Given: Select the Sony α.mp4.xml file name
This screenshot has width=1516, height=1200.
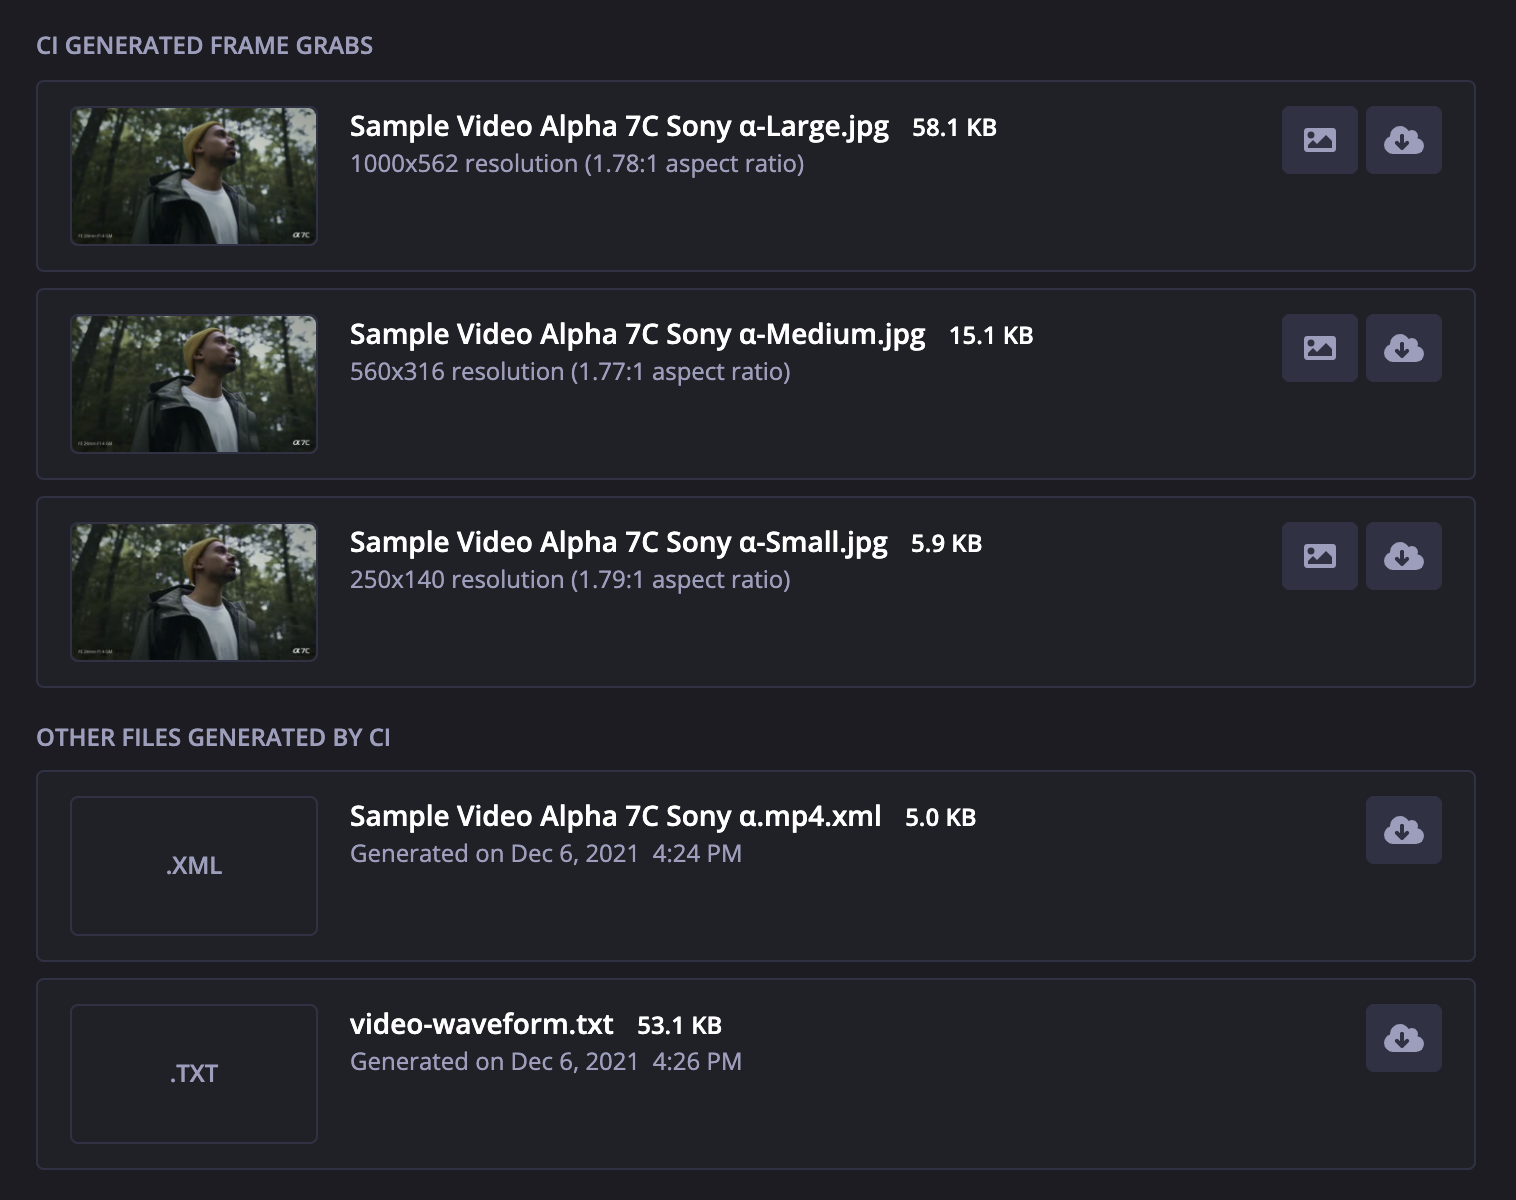Looking at the screenshot, I should [615, 817].
